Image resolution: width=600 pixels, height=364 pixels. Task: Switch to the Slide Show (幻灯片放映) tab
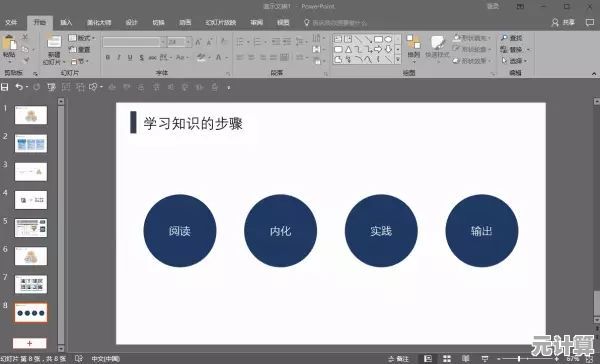pyautogui.click(x=220, y=23)
